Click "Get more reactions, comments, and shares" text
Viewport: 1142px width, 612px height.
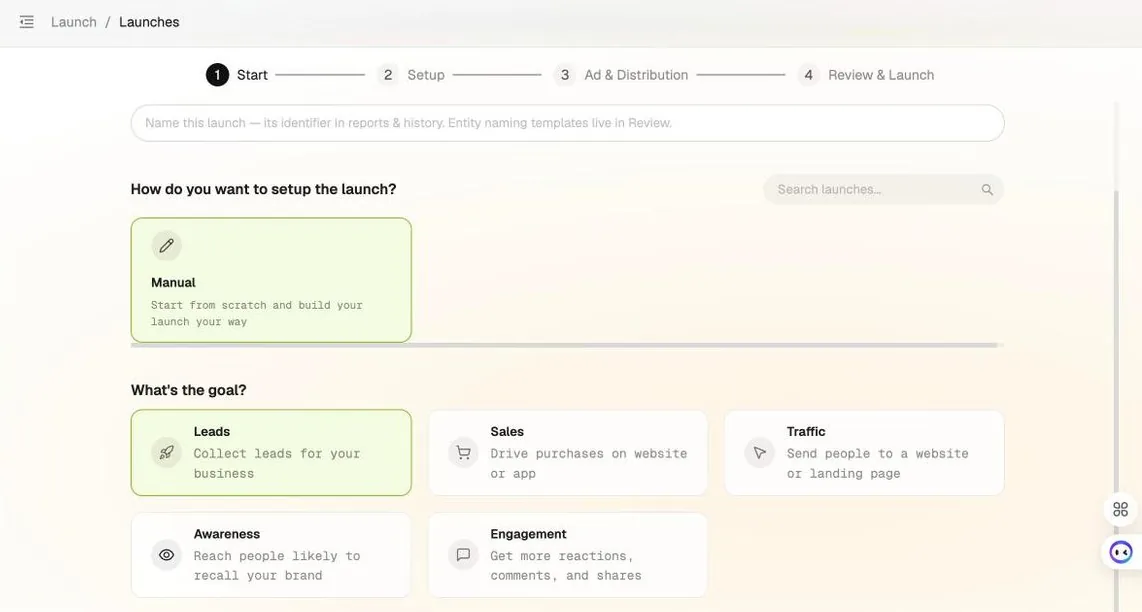click(x=566, y=565)
